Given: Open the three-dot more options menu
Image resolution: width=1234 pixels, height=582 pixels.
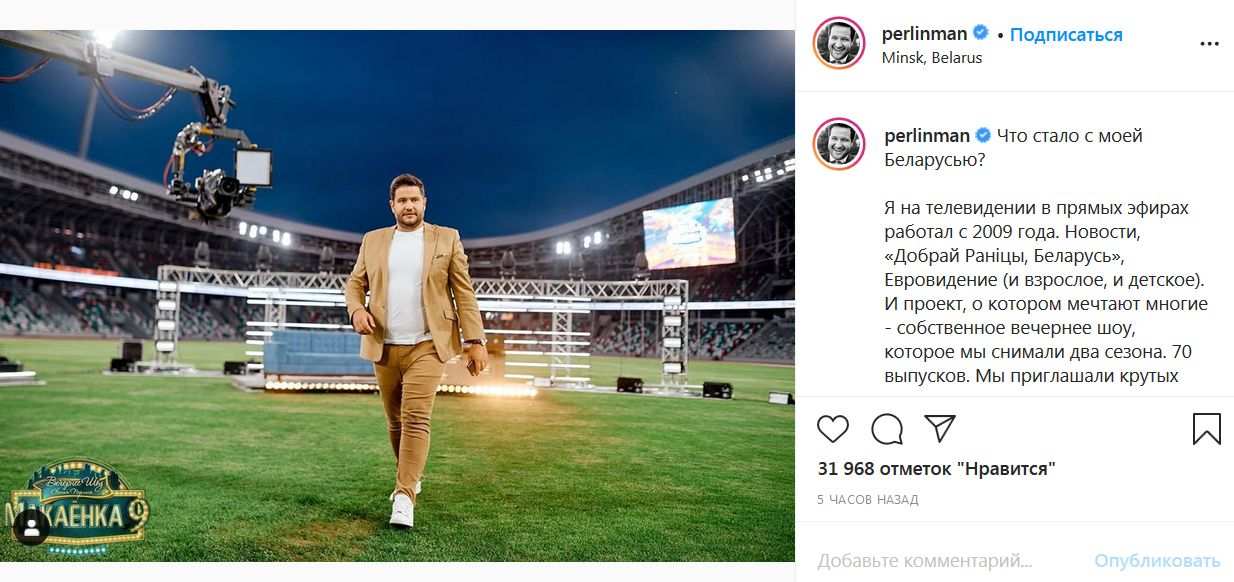Looking at the screenshot, I should 1209,44.
